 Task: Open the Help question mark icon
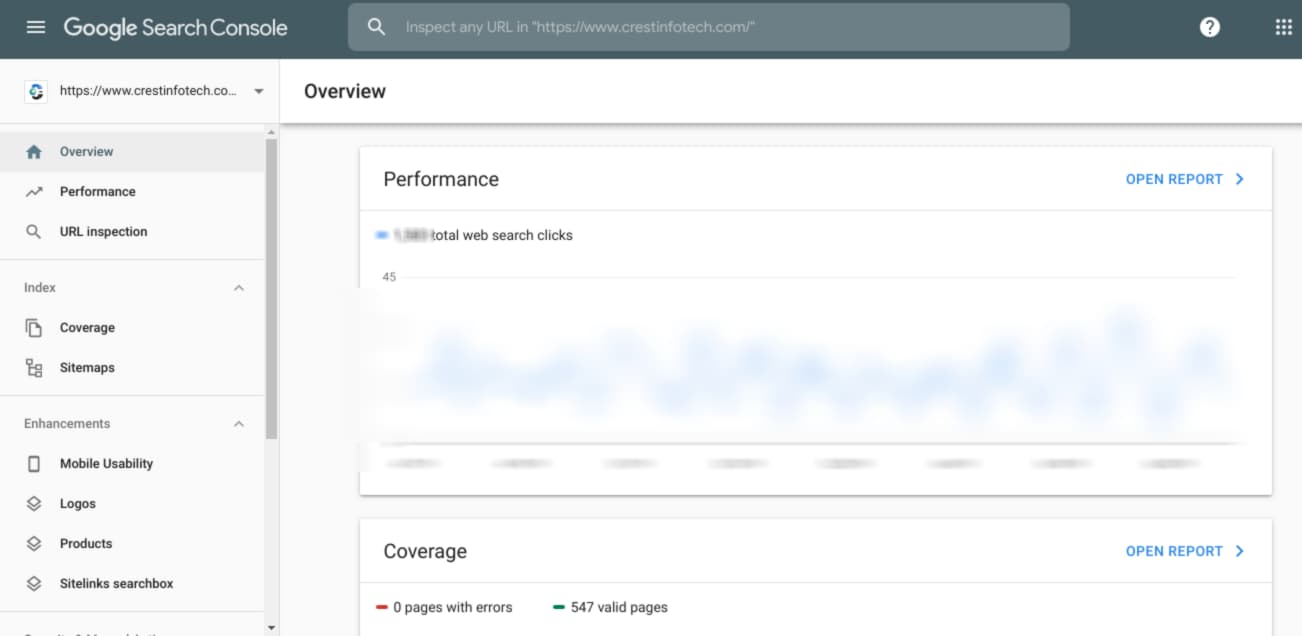pos(1210,27)
